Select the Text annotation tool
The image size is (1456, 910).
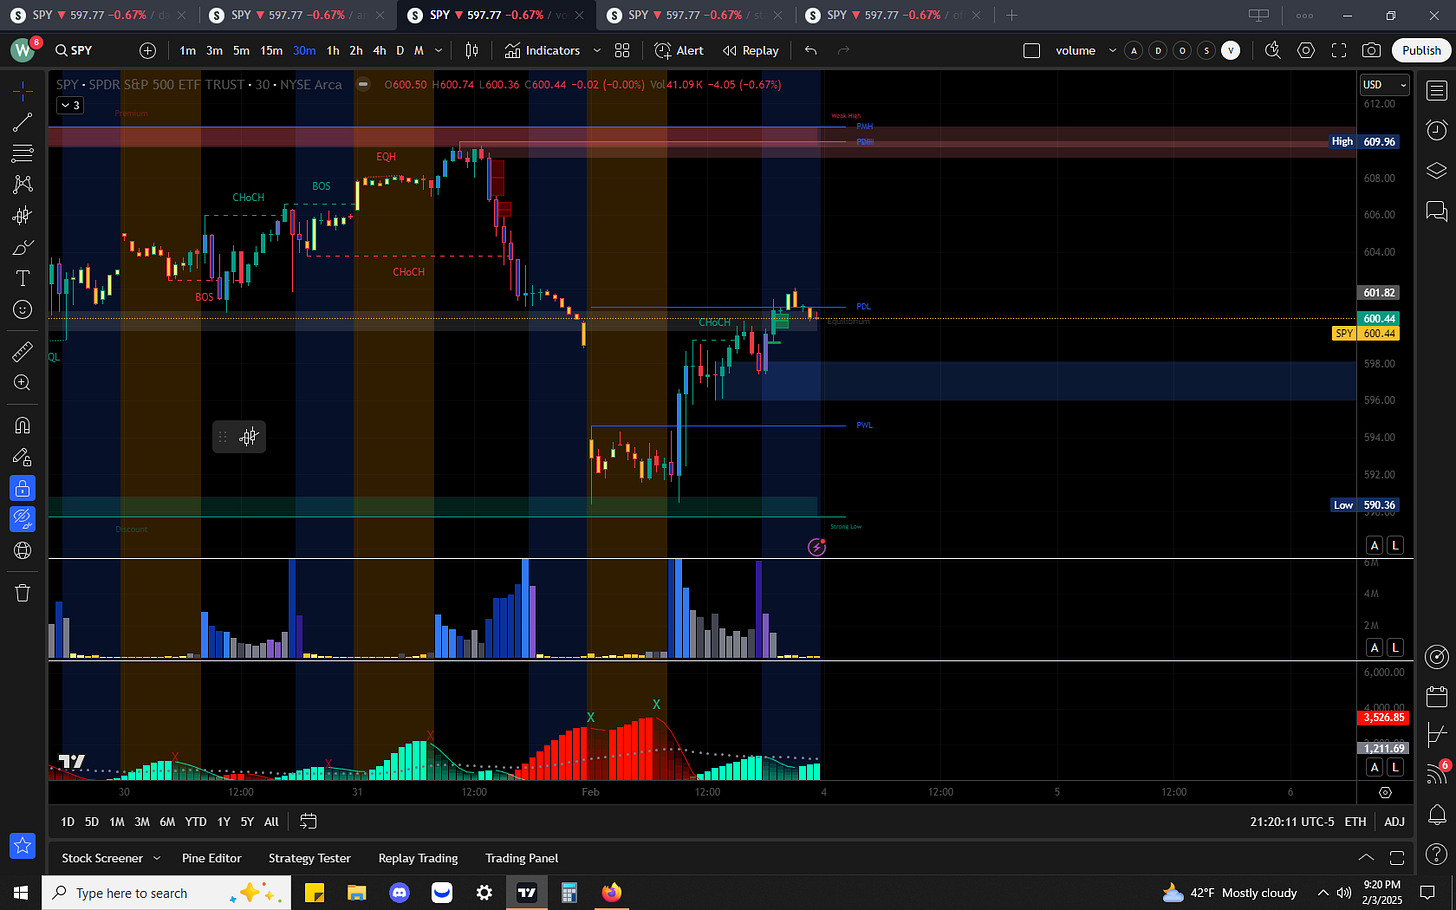click(x=22, y=278)
